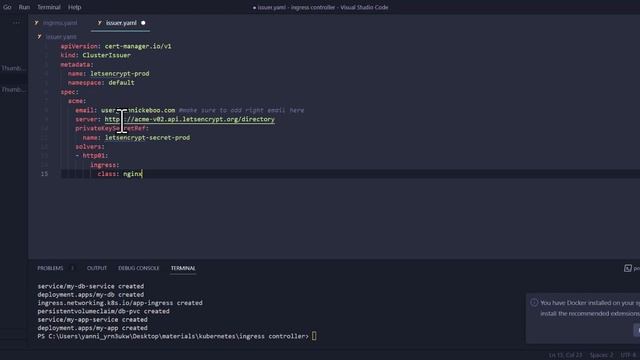This screenshot has height=360, width=640.
Task: Click the '- http01:' line
Action: click(x=92, y=156)
